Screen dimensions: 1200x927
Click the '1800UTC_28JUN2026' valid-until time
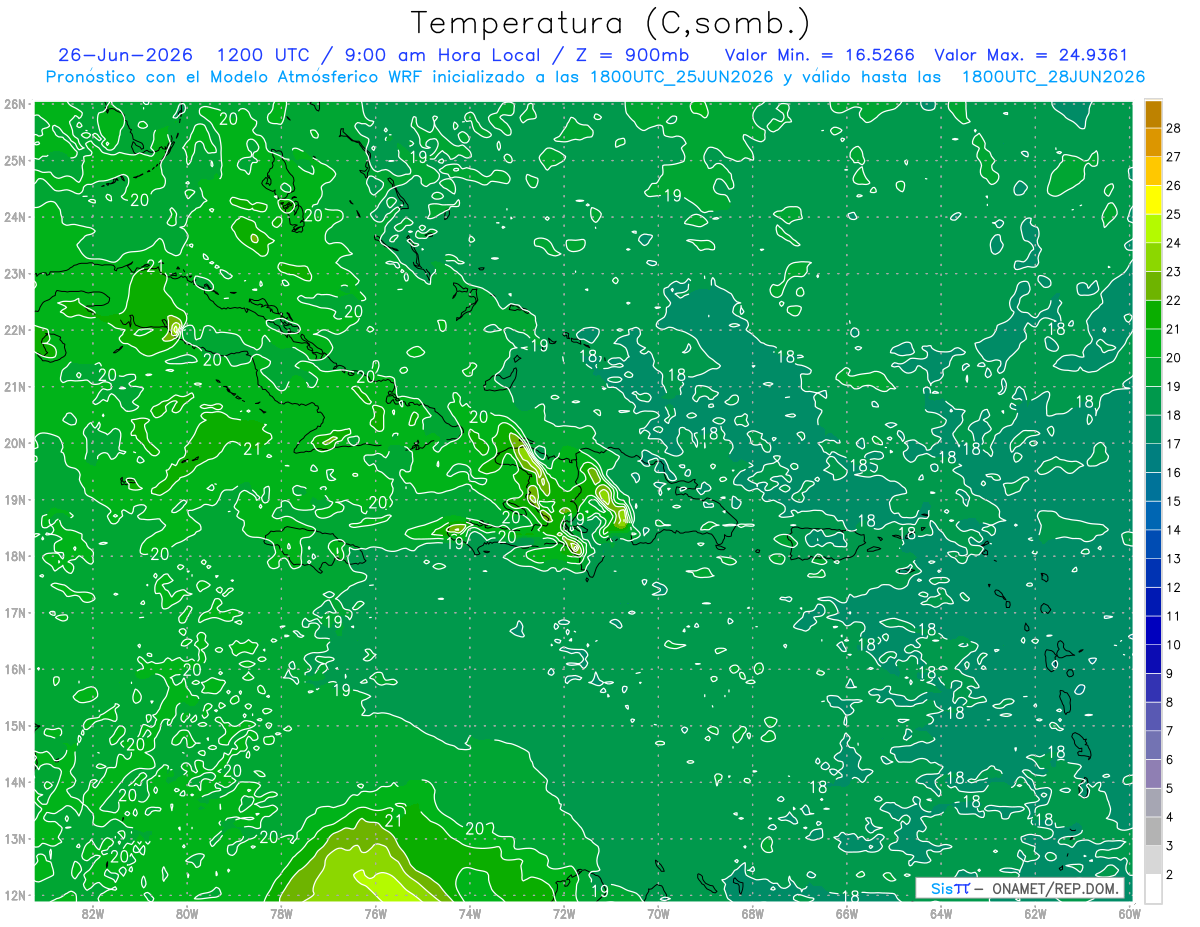[x=1053, y=77]
